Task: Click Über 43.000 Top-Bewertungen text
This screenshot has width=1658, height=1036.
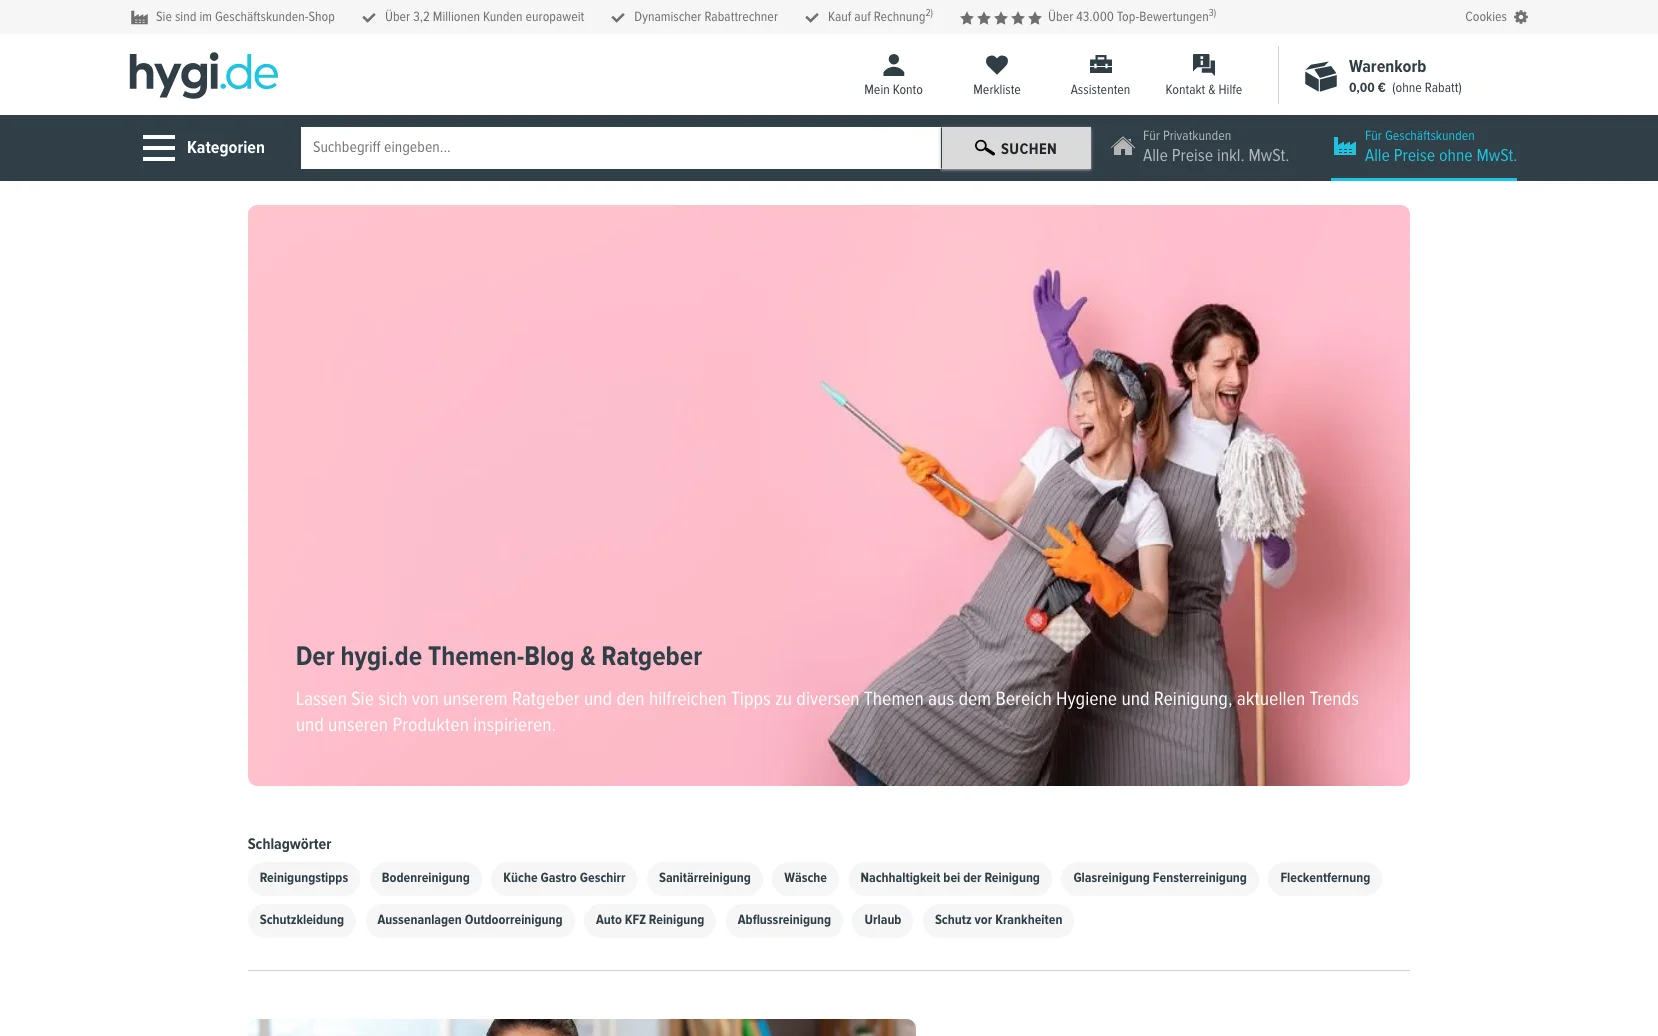Action: tap(1132, 16)
